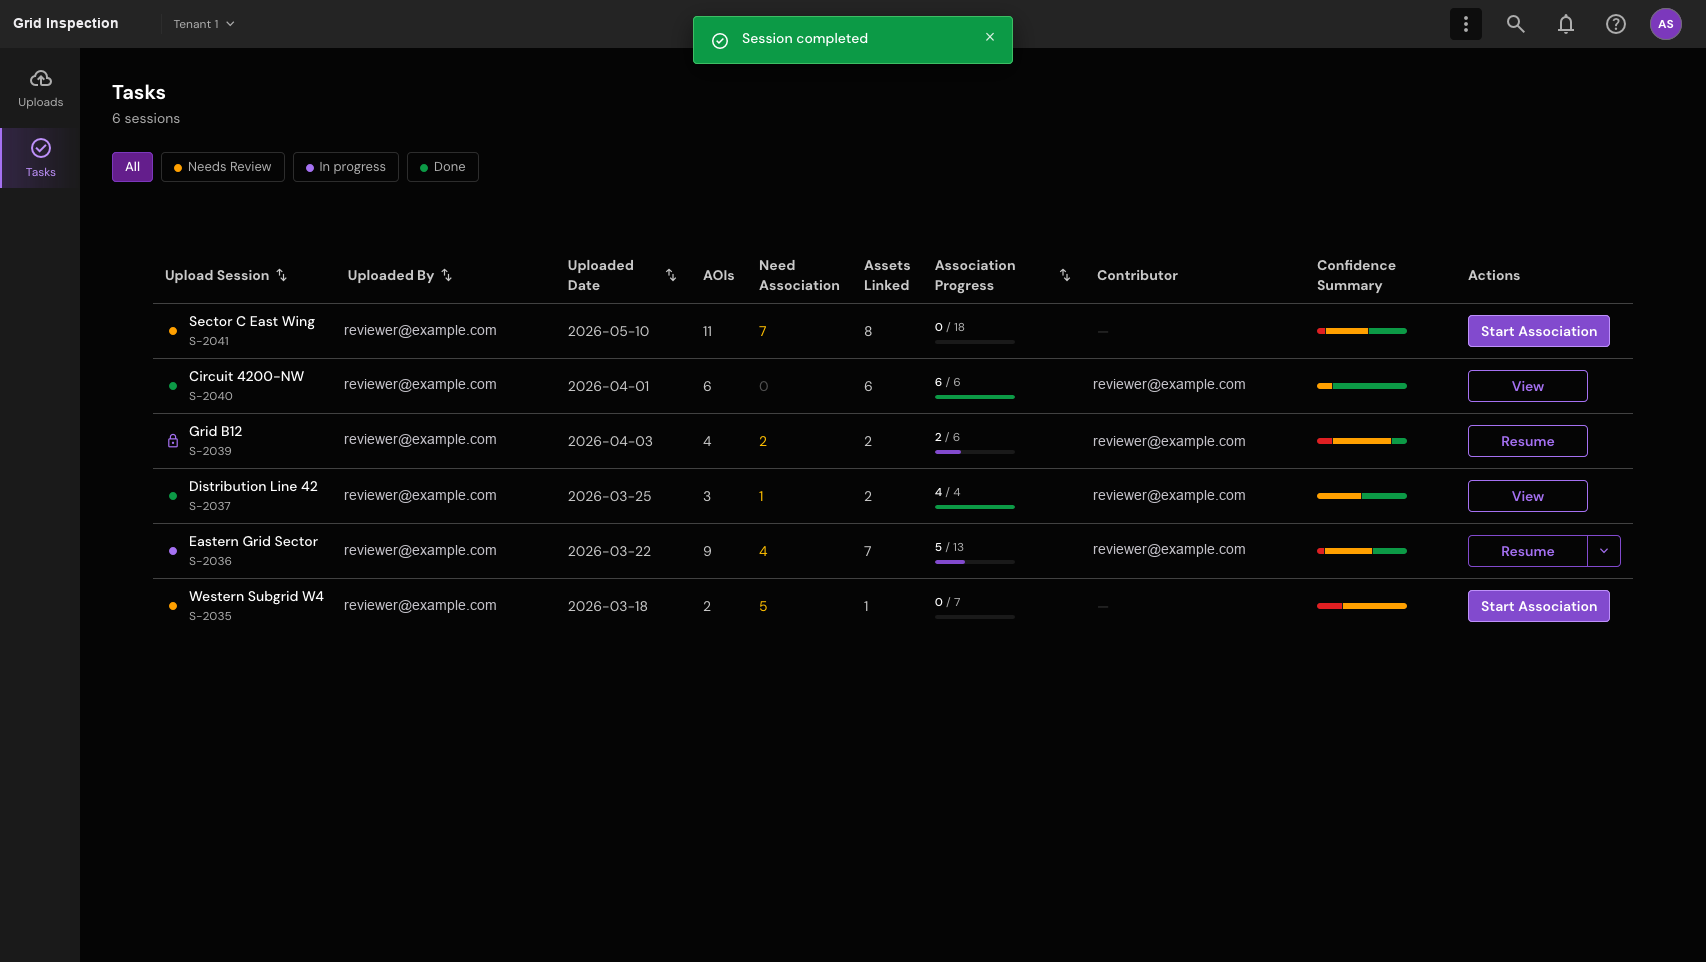Dismiss the Session completed notification
Screen dimensions: 1706x962
[990, 37]
